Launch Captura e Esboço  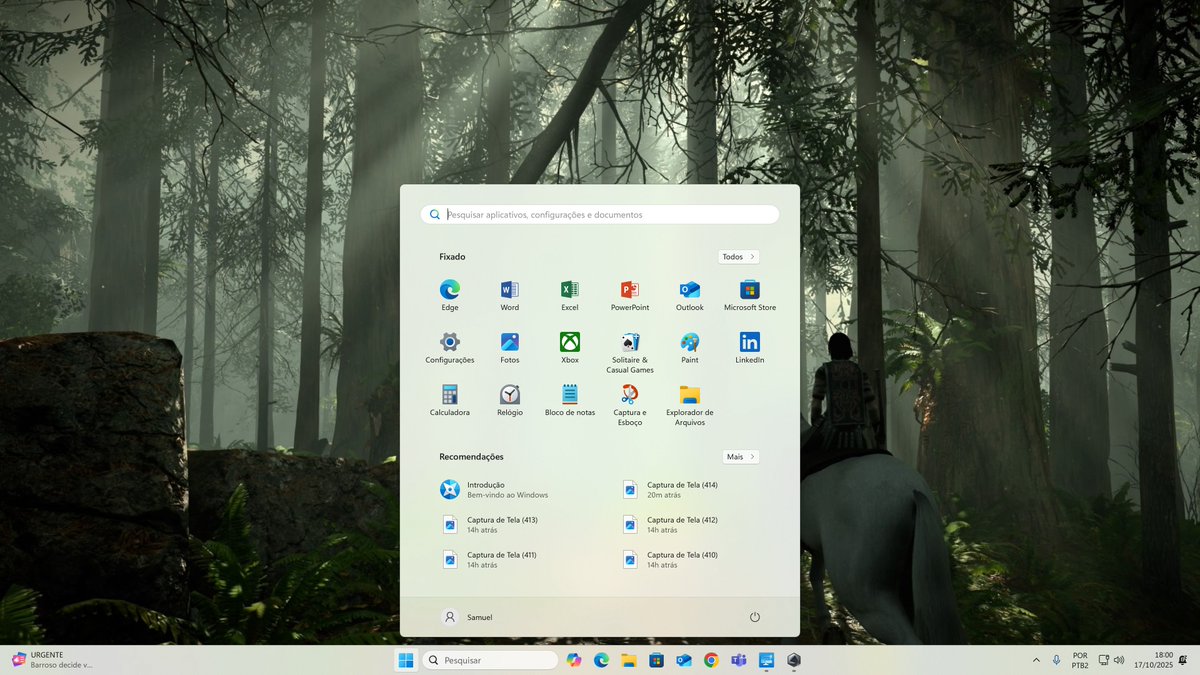630,405
